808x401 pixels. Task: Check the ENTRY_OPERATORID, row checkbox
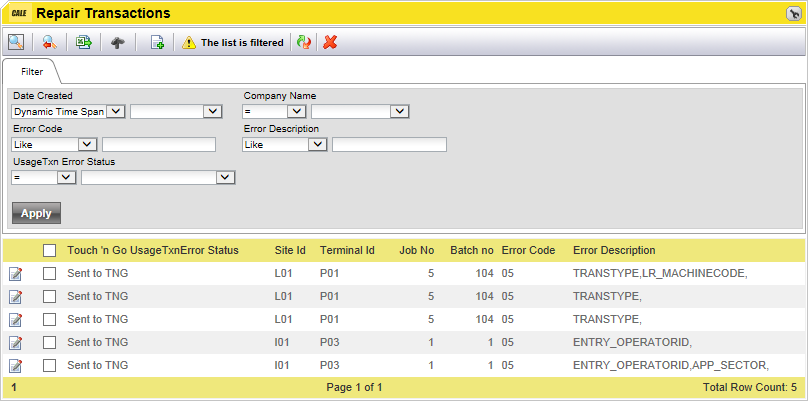(x=49, y=342)
